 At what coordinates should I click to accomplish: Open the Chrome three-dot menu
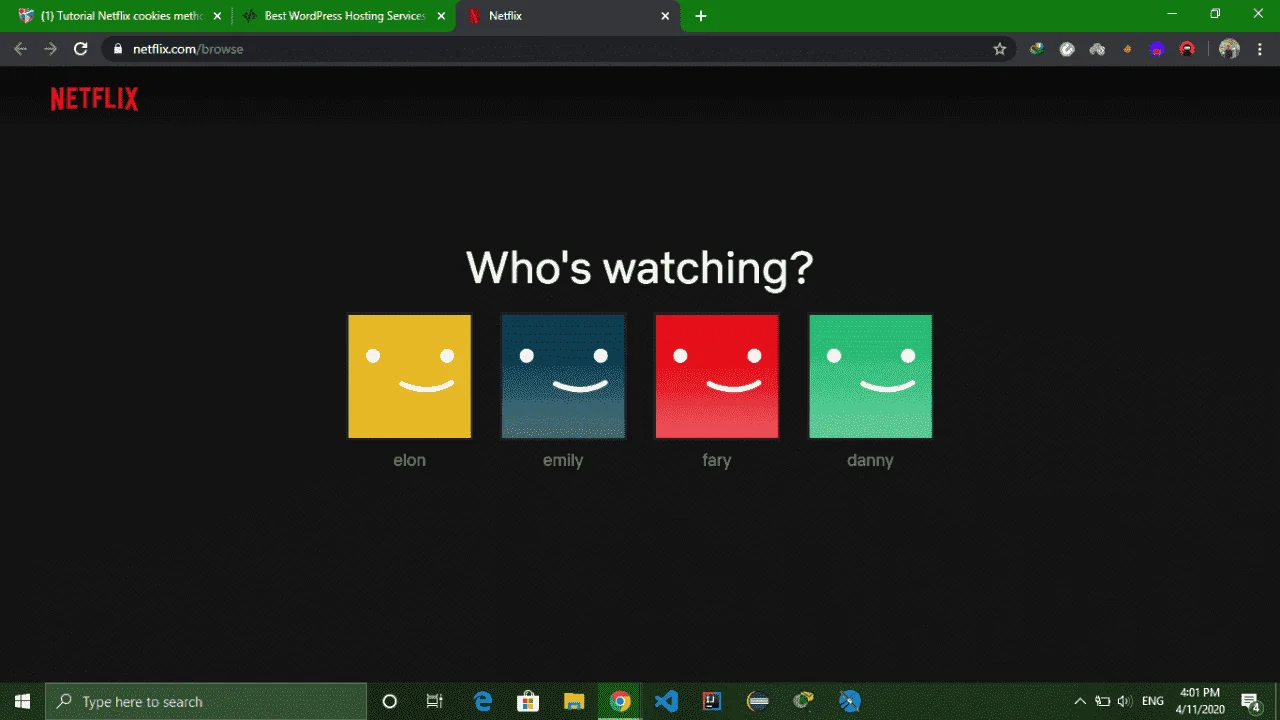[1260, 49]
